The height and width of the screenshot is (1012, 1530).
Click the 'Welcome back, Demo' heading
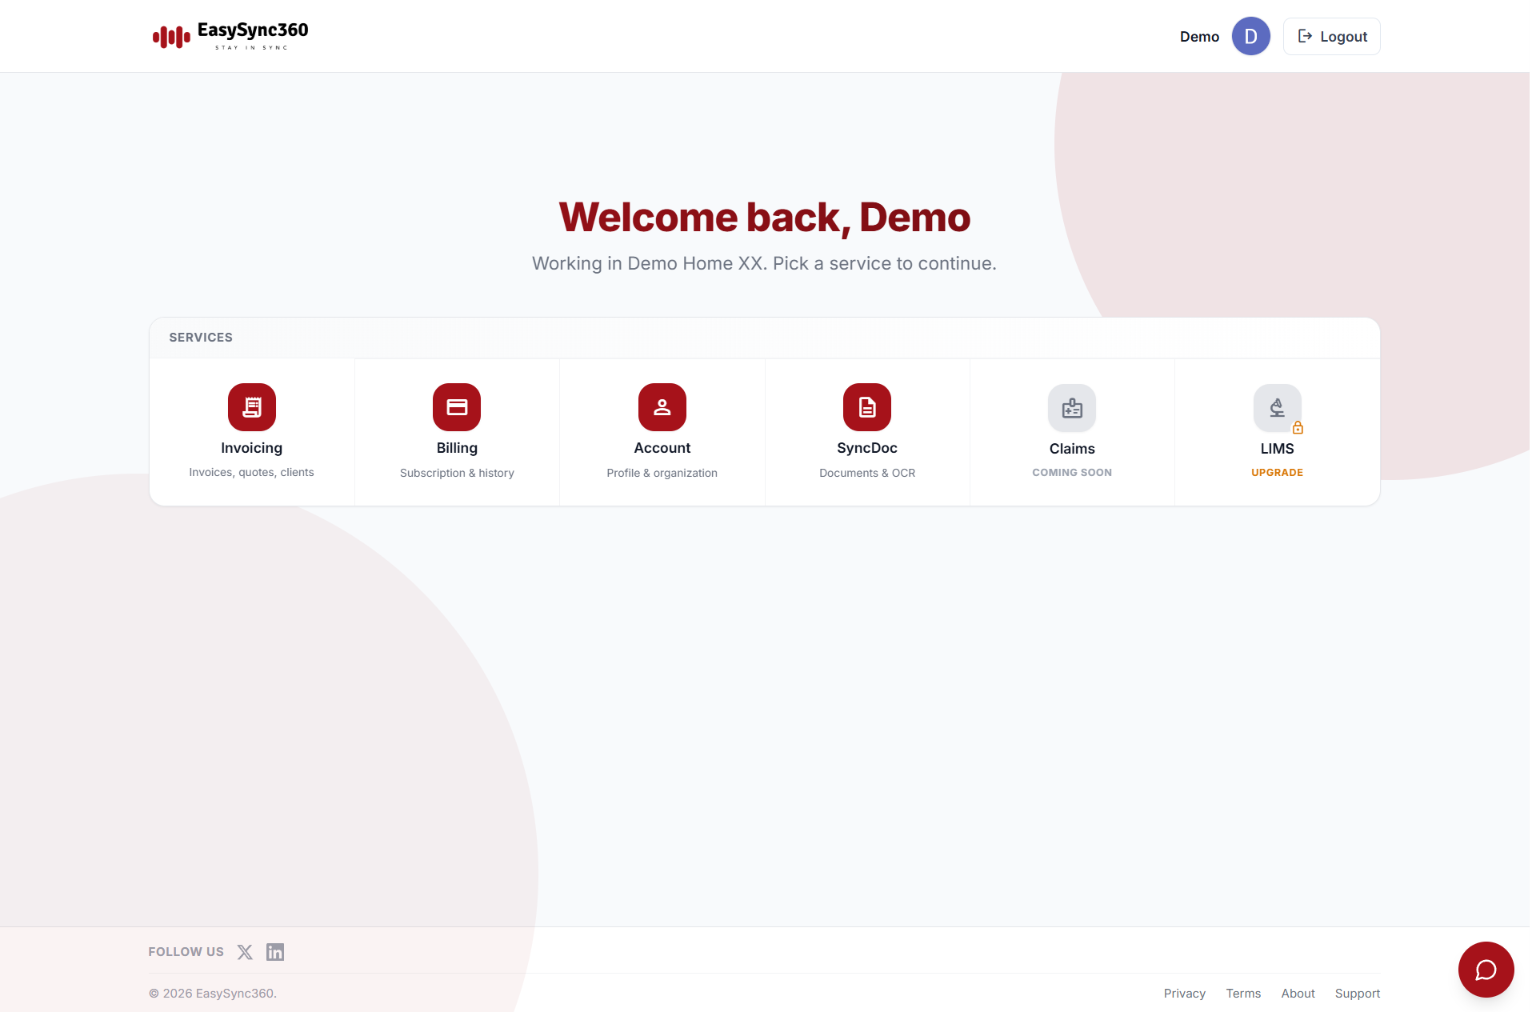point(765,217)
